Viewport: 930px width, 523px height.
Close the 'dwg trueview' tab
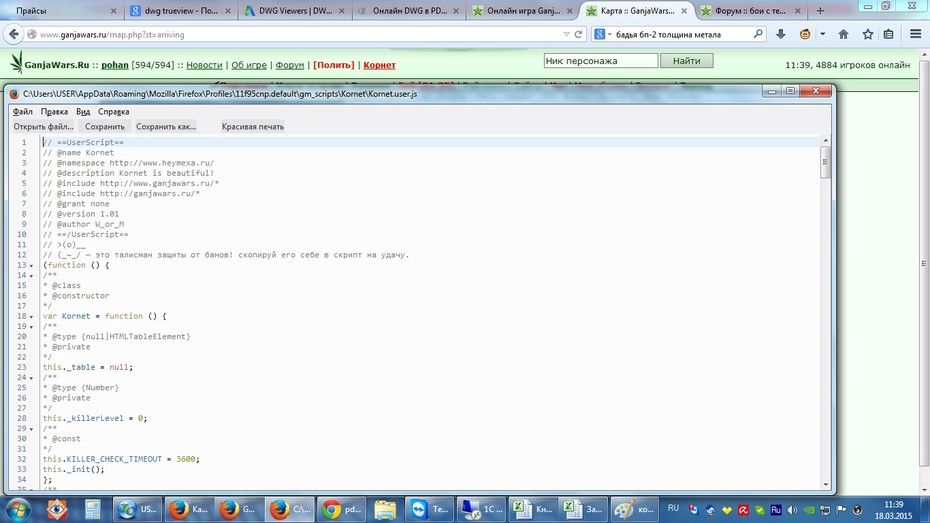click(x=228, y=11)
